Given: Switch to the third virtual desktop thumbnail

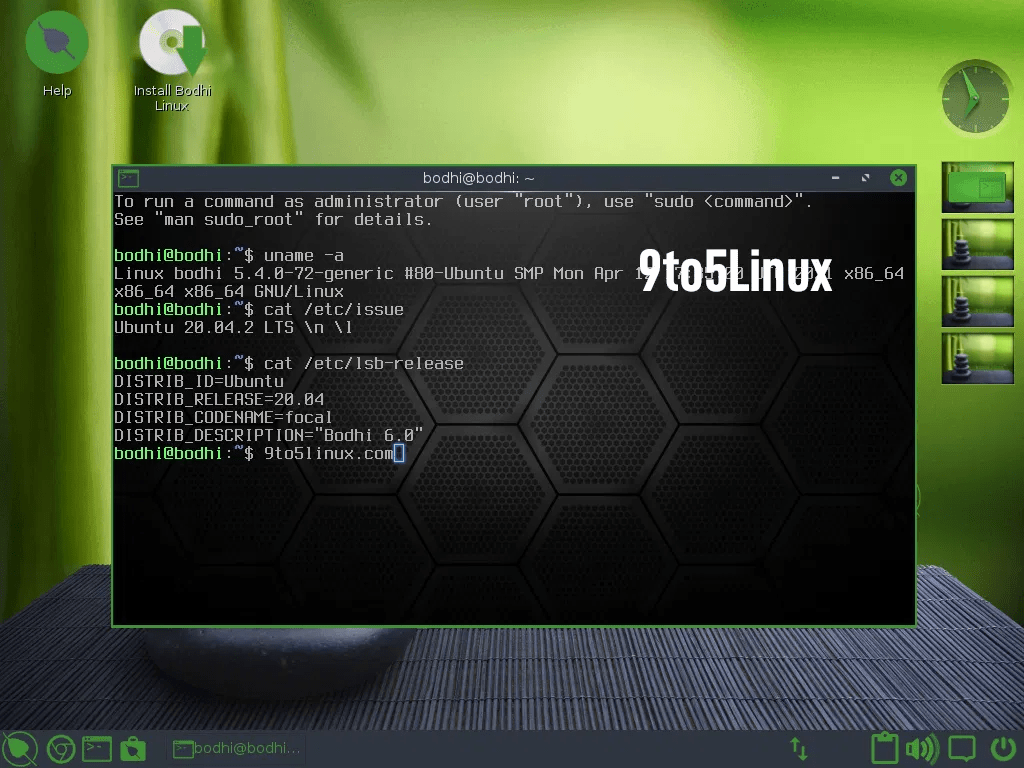Looking at the screenshot, I should pos(977,301).
